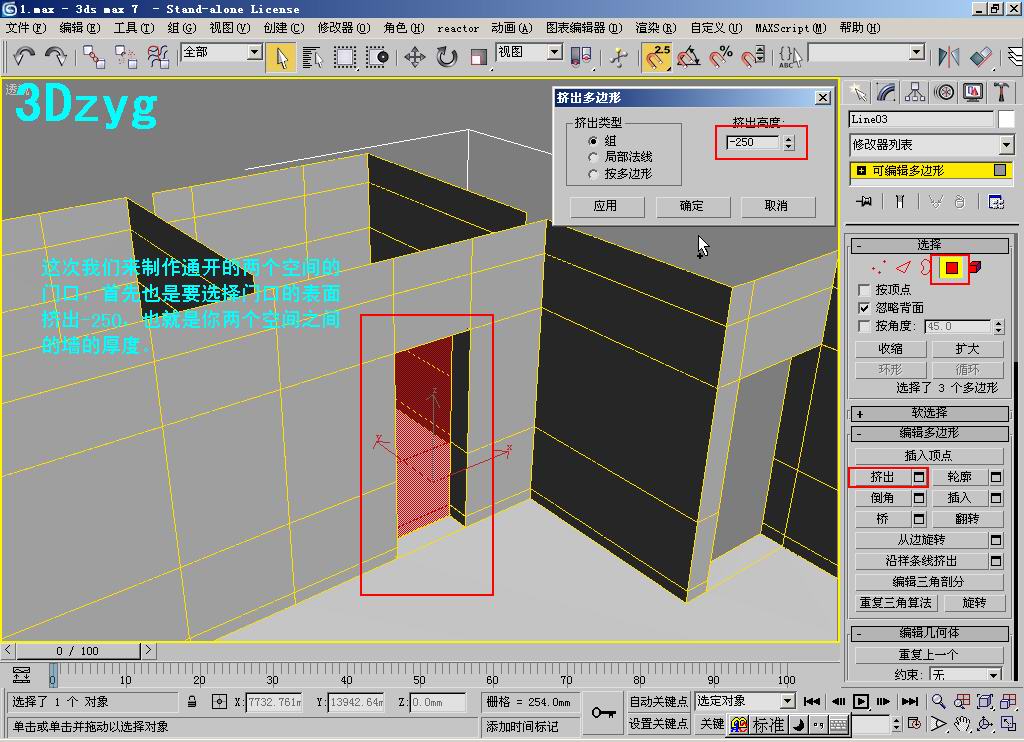Open the 修改器 menu
Viewport: 1024px width, 742px height.
tap(344, 28)
